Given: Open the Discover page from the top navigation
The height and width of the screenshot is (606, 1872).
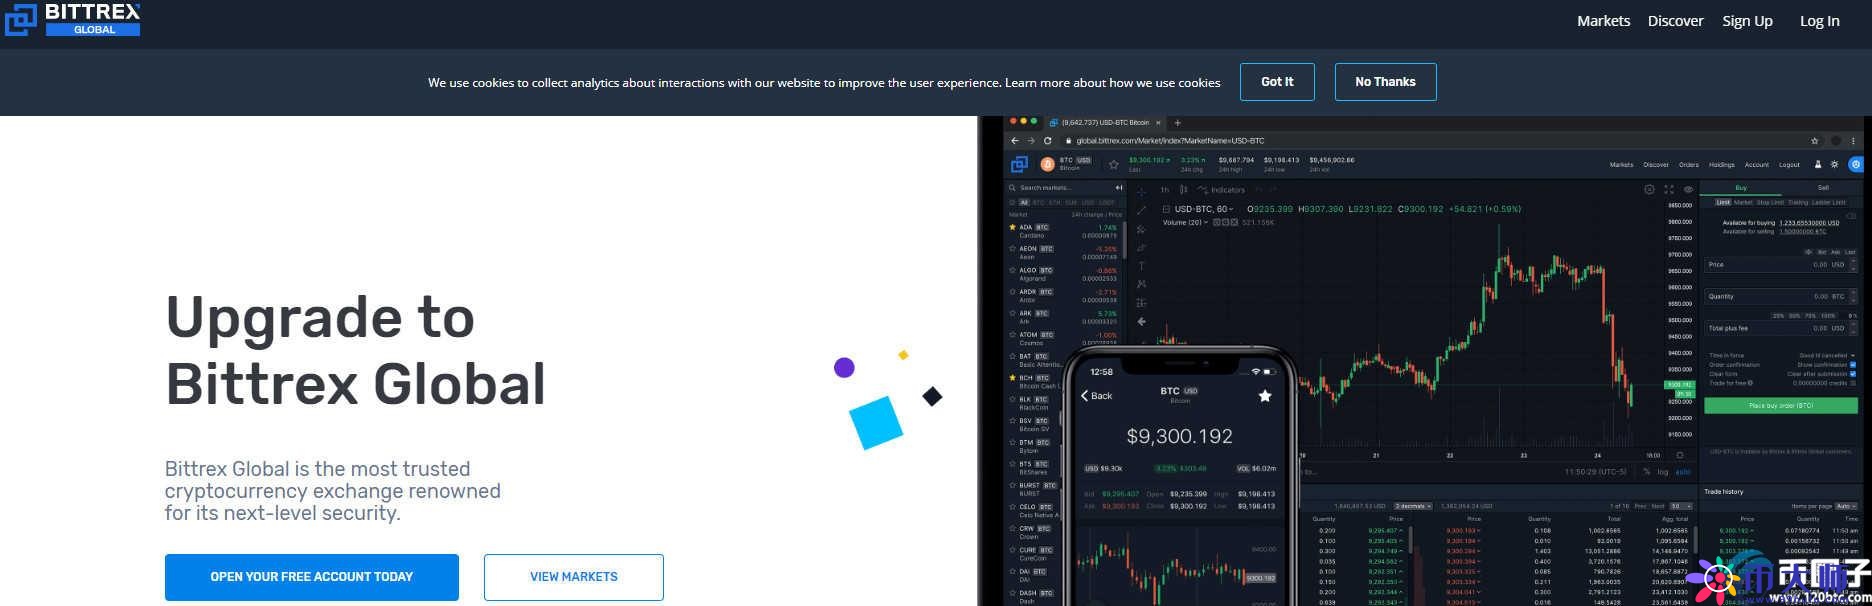Looking at the screenshot, I should (x=1675, y=21).
